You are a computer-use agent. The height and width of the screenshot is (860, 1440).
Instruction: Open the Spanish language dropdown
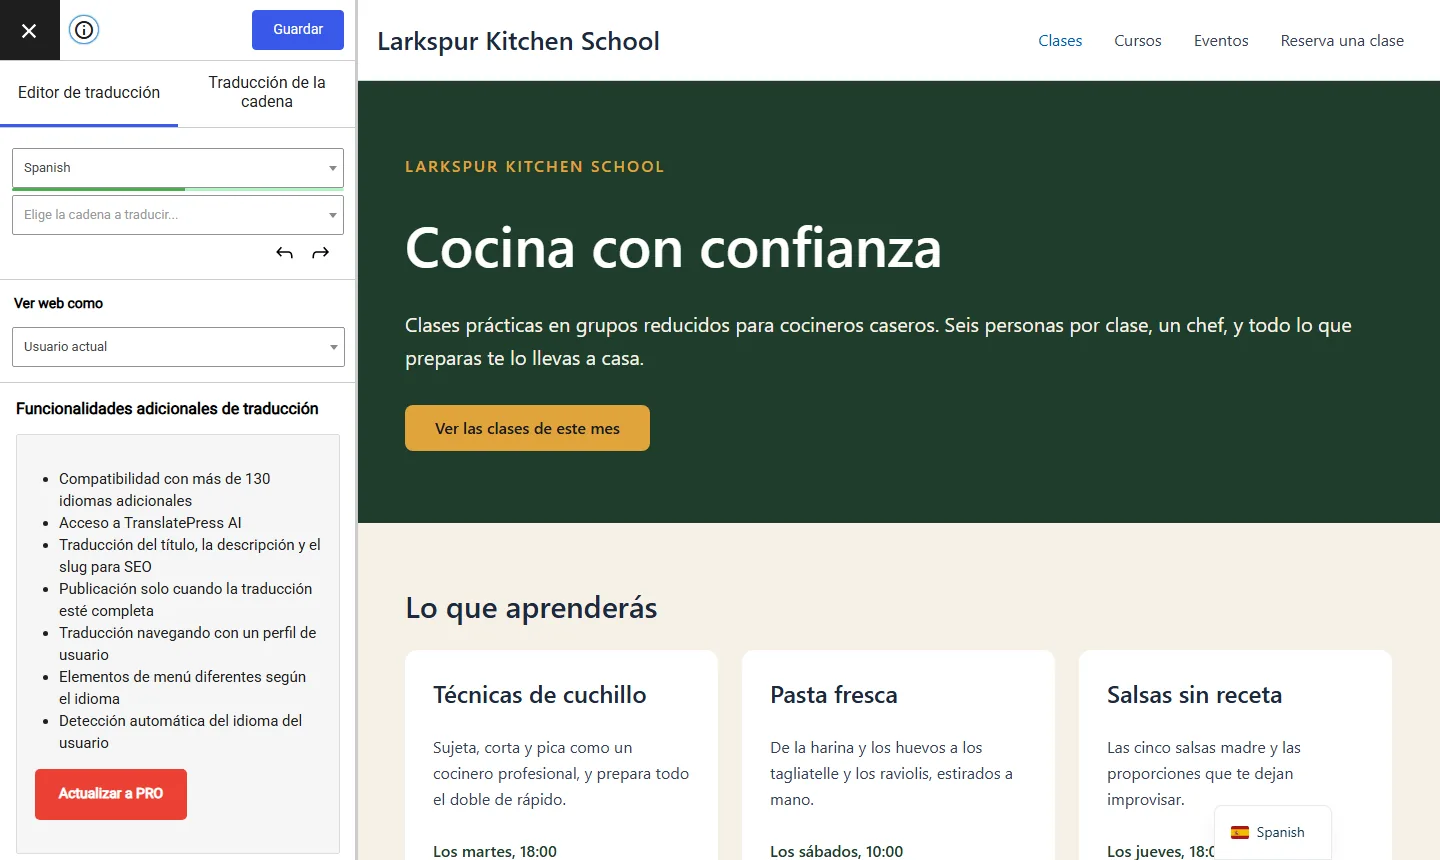[178, 168]
